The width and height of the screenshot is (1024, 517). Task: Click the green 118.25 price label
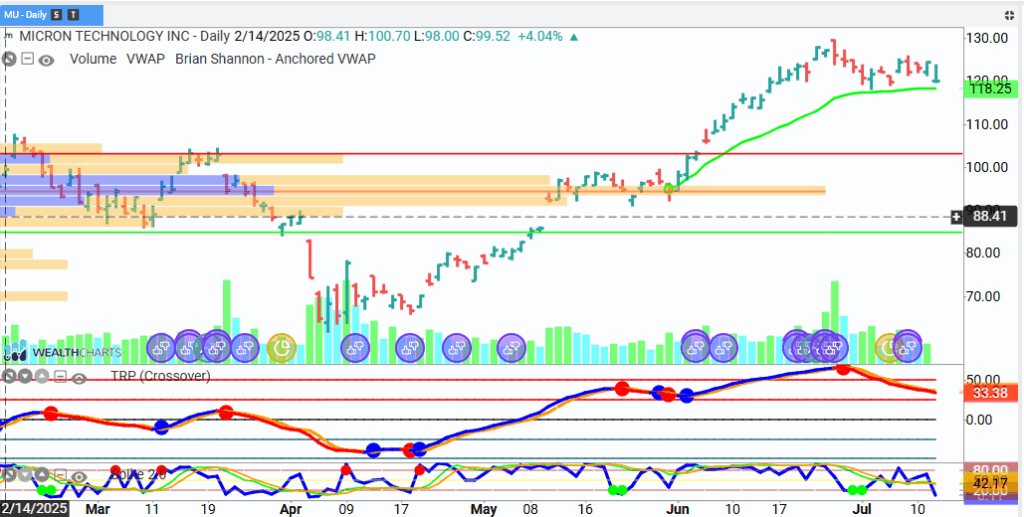coord(991,89)
